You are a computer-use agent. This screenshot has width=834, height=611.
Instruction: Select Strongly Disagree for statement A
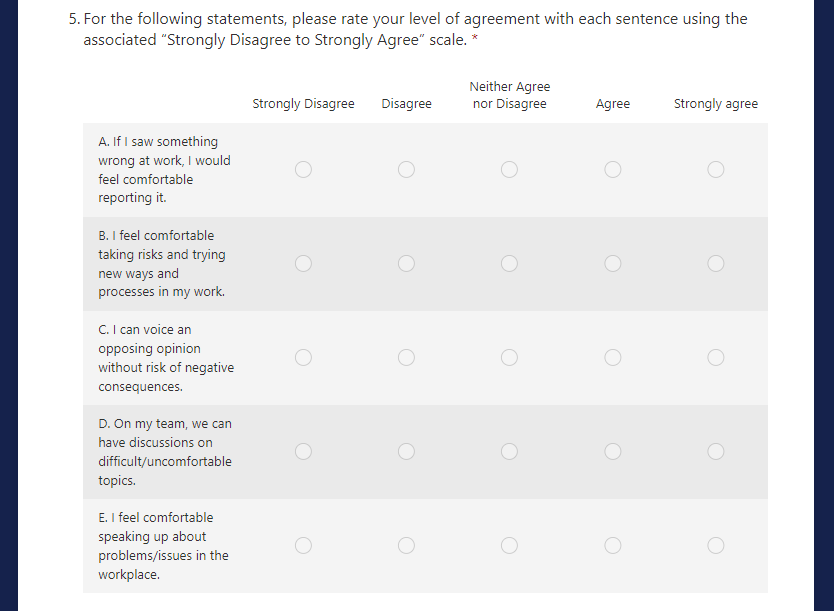coord(303,170)
